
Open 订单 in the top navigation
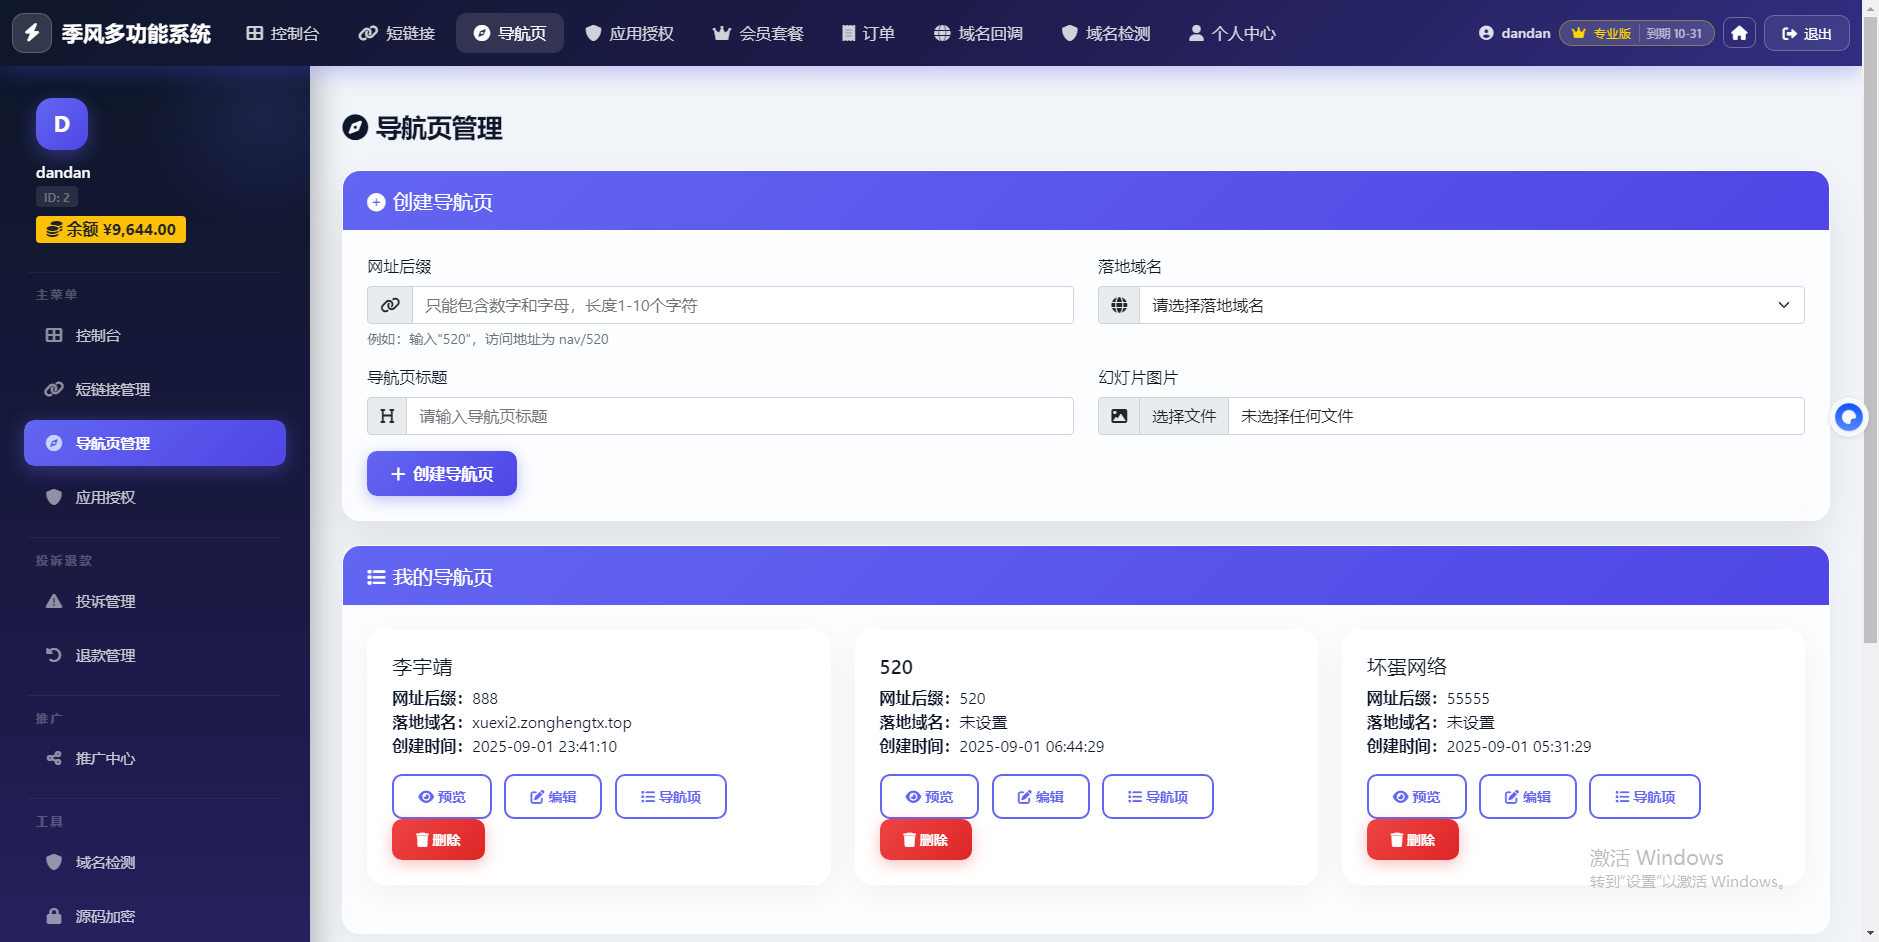click(868, 33)
